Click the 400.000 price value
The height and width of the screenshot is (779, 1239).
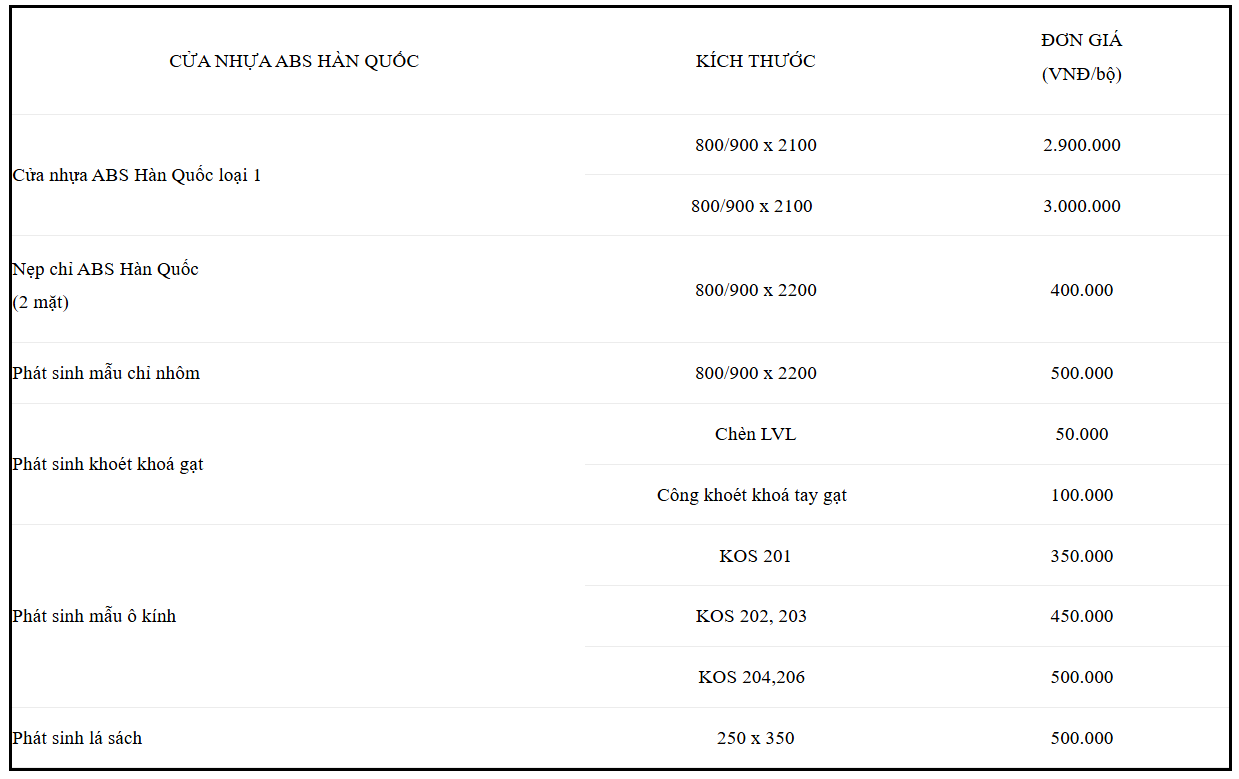1081,290
